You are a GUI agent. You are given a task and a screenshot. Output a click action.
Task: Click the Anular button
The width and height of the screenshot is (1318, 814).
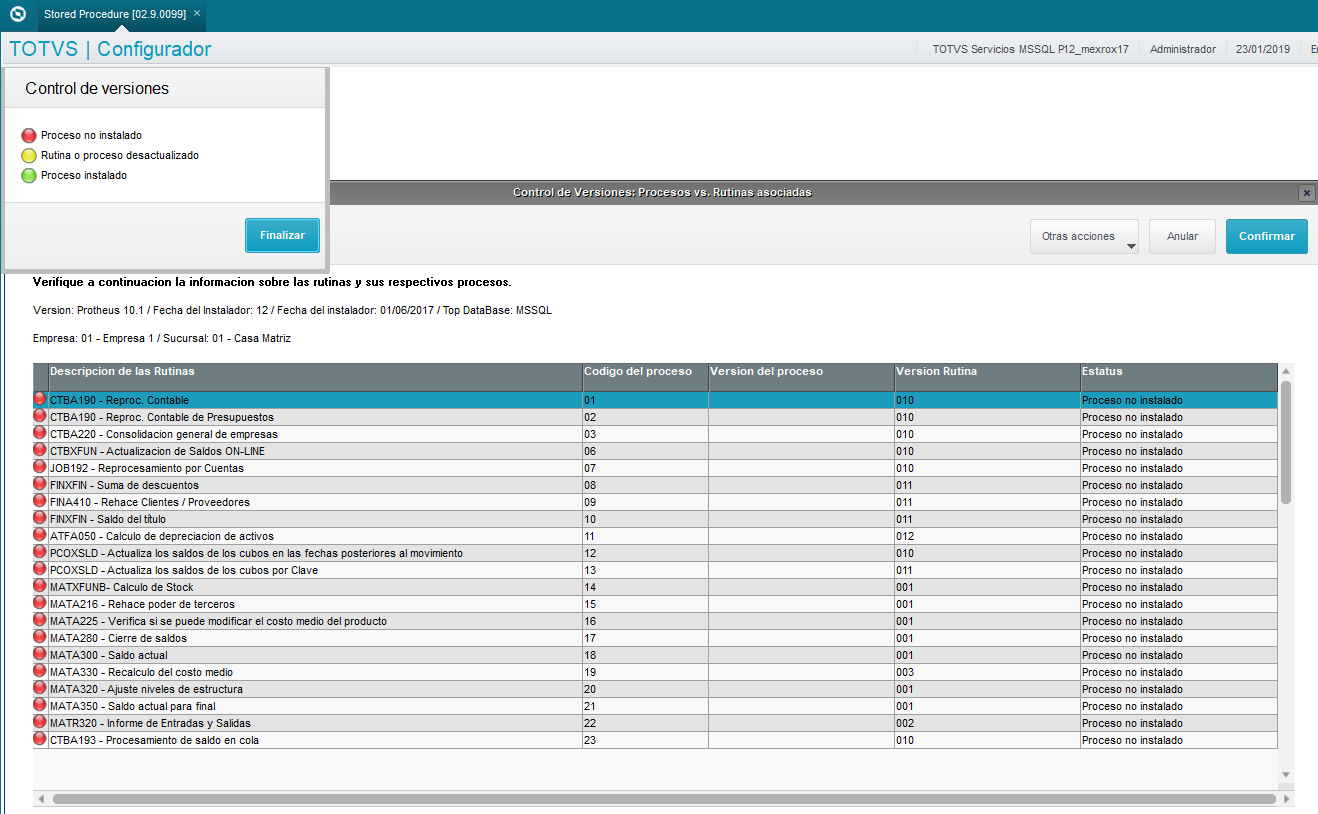[x=1182, y=237]
